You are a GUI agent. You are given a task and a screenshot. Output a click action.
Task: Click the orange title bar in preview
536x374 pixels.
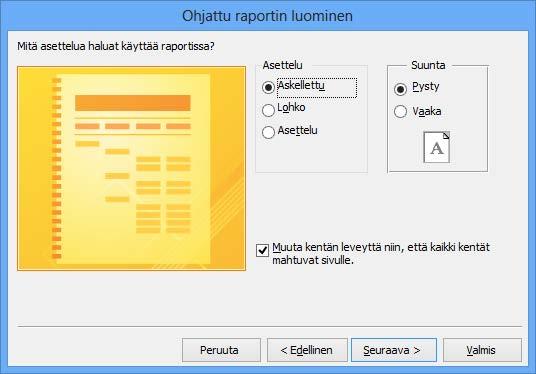(x=133, y=103)
